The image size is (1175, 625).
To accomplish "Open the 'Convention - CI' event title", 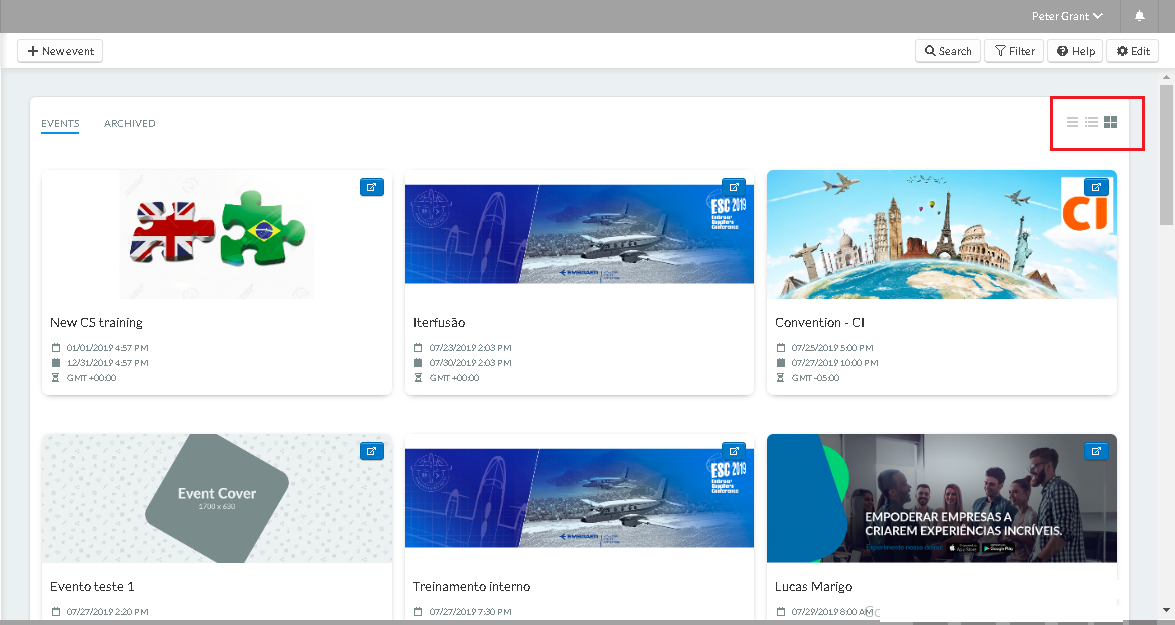I will pos(820,322).
